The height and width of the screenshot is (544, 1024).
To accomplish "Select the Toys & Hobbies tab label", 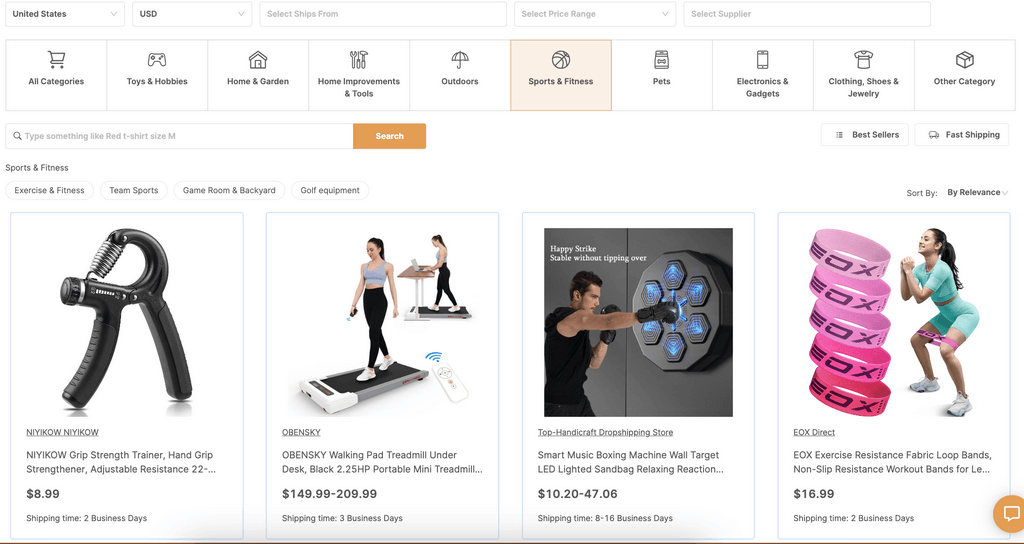I will (157, 82).
